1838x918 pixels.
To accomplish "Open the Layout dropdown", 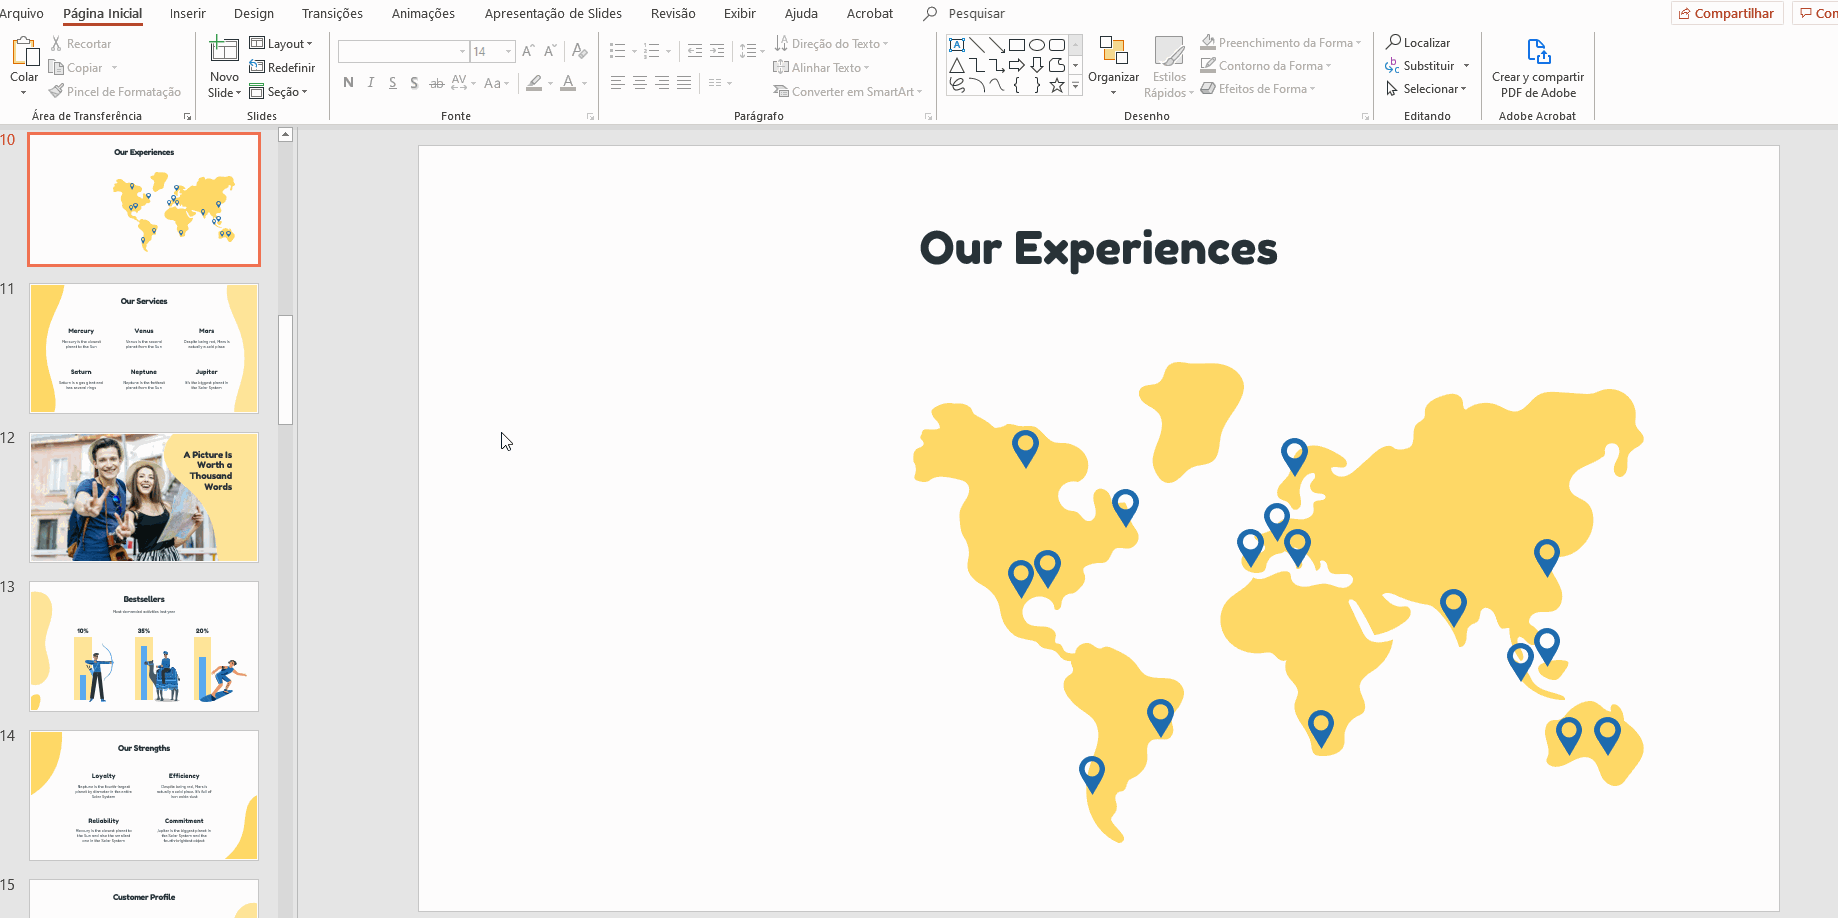I will 281,44.
